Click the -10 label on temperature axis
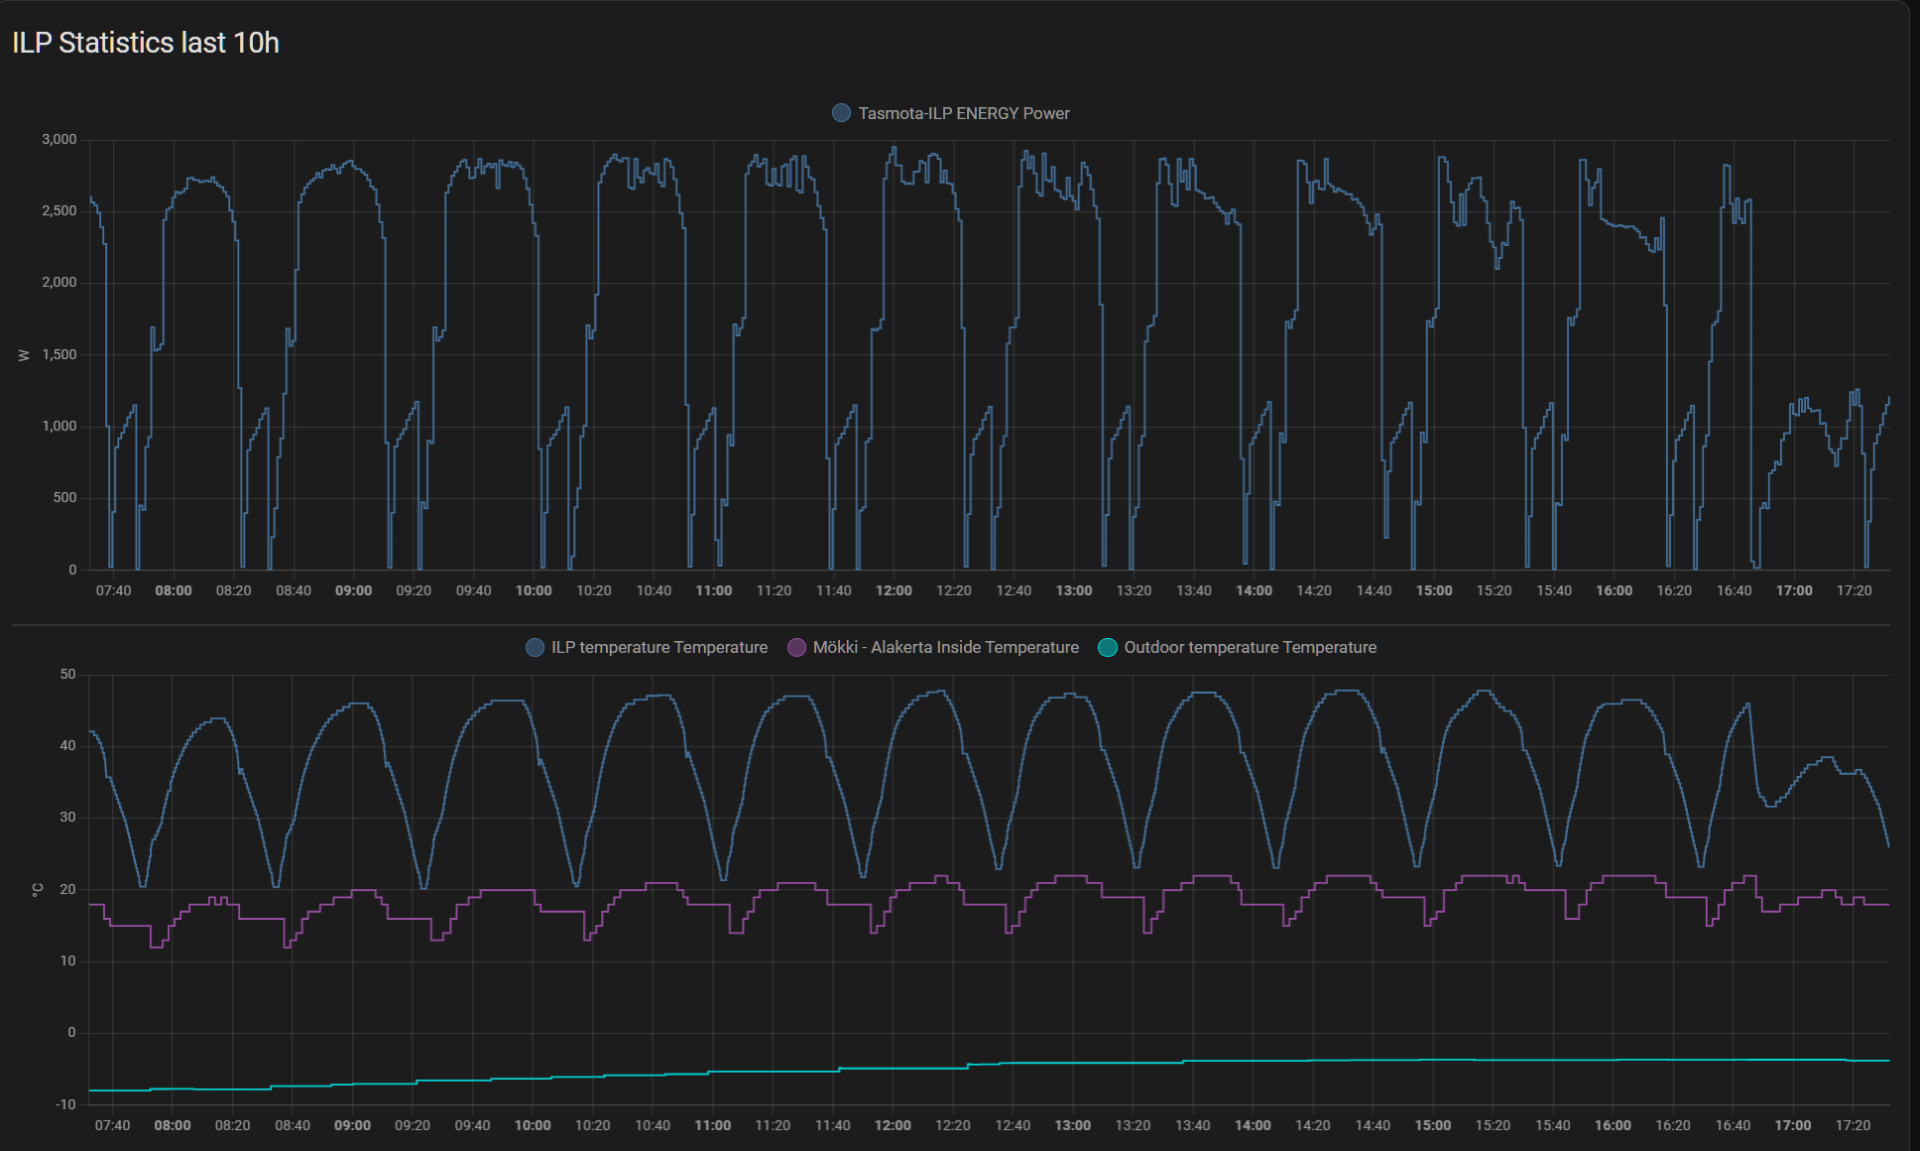The width and height of the screenshot is (1920, 1151). pos(66,1104)
